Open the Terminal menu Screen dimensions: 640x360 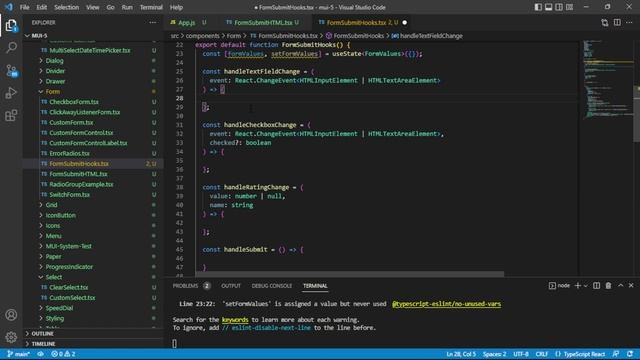[x=151, y=7]
